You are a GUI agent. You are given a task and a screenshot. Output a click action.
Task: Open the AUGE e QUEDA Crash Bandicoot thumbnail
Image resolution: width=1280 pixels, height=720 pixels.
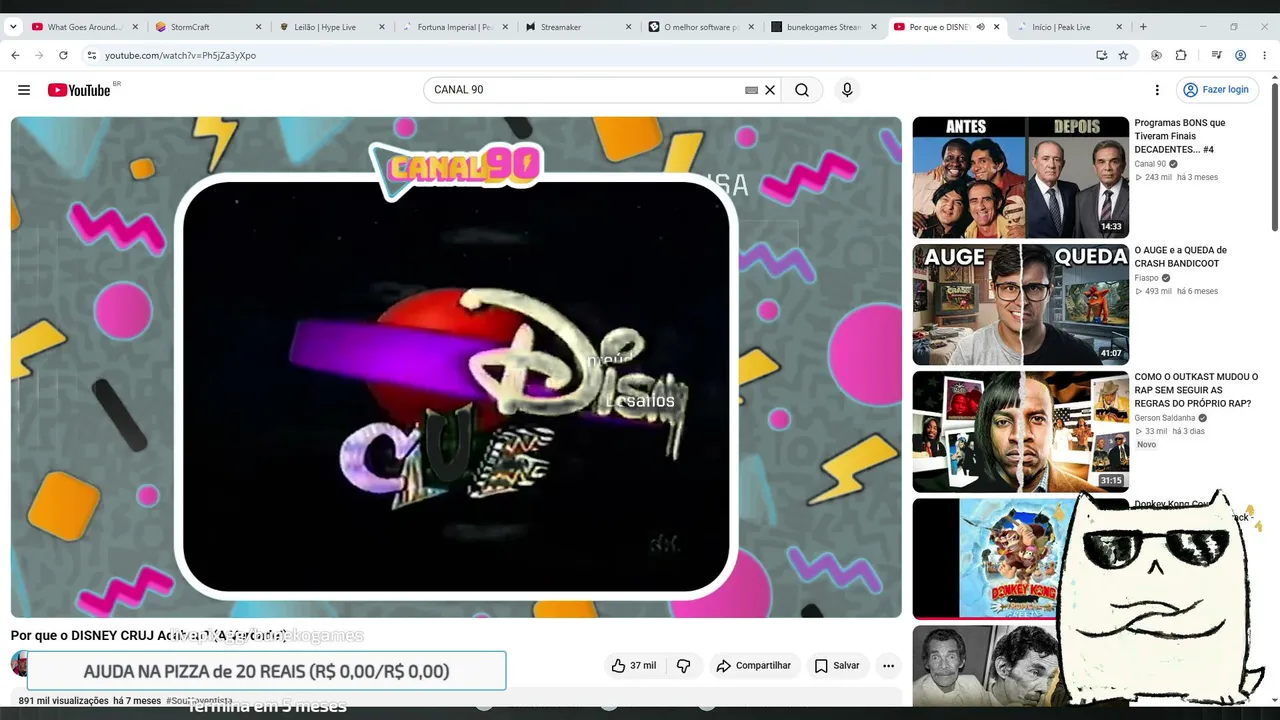(x=1020, y=304)
